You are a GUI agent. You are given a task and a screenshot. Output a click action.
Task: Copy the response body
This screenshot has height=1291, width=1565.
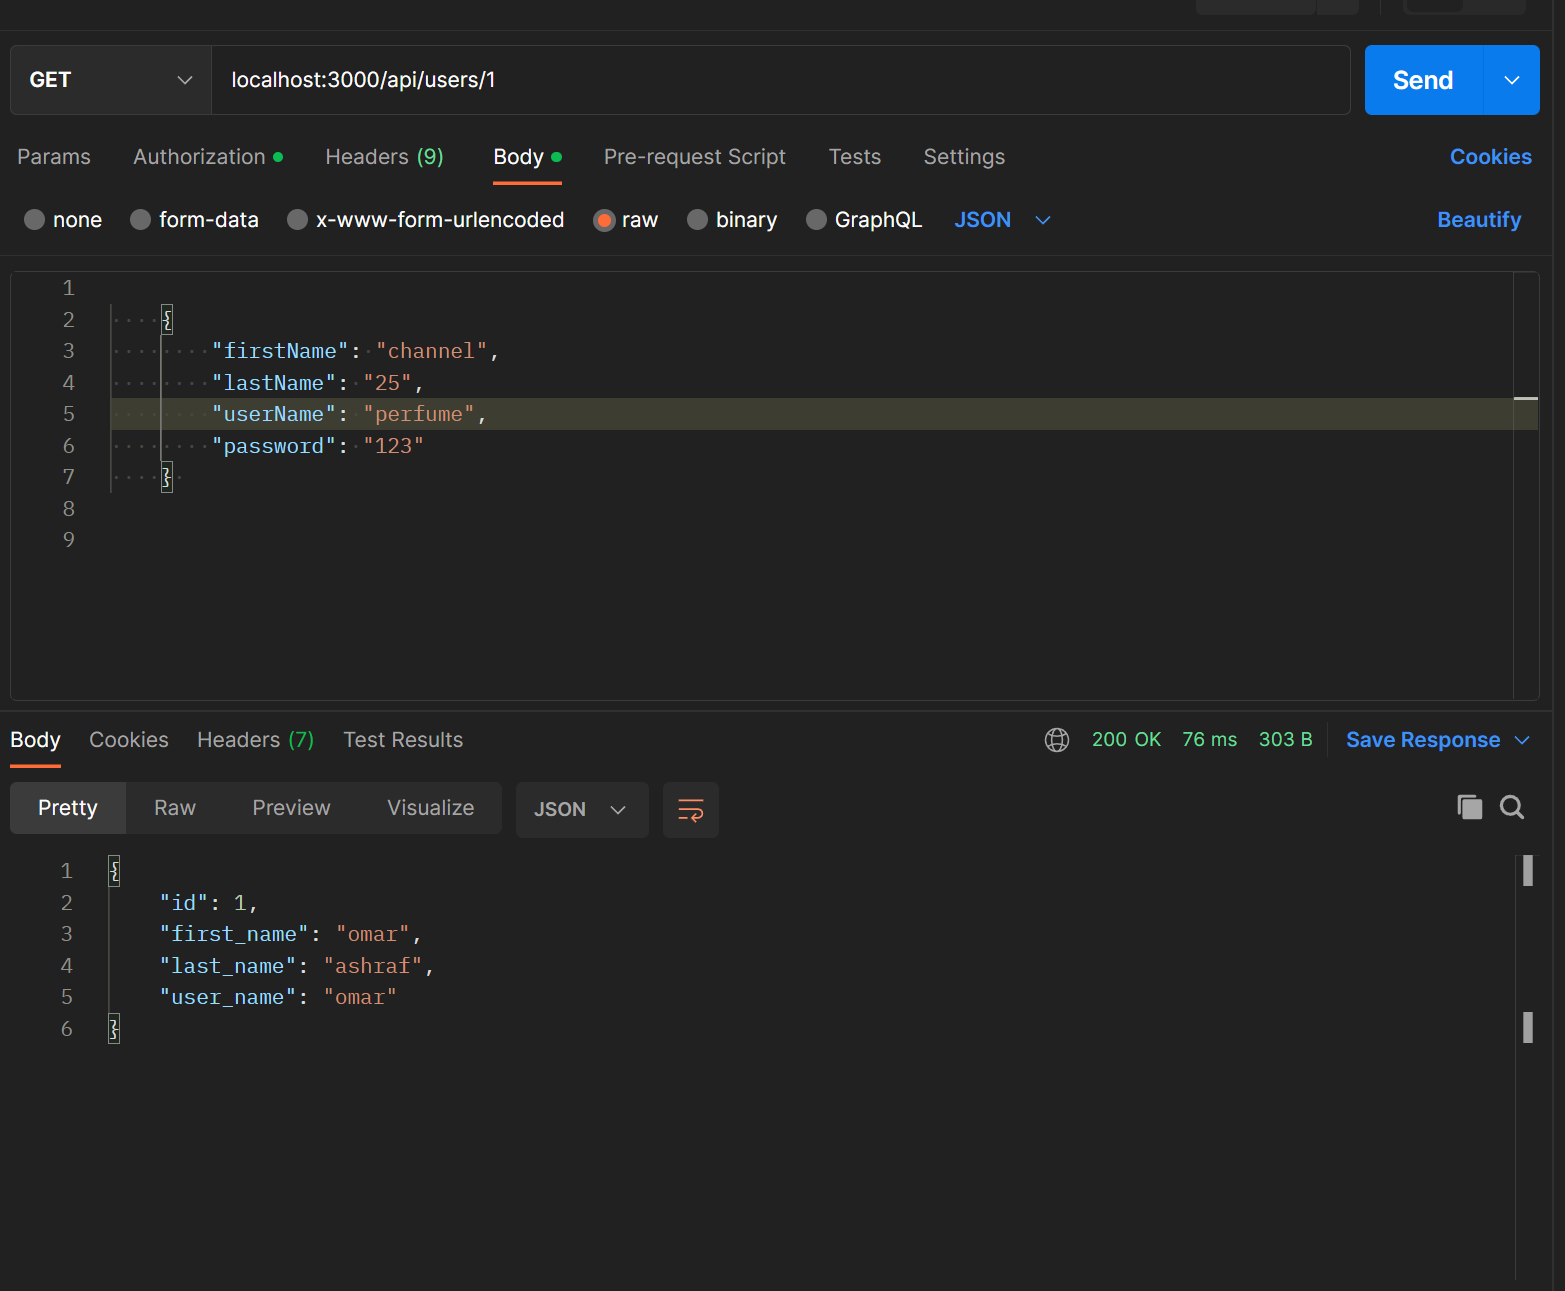point(1469,807)
